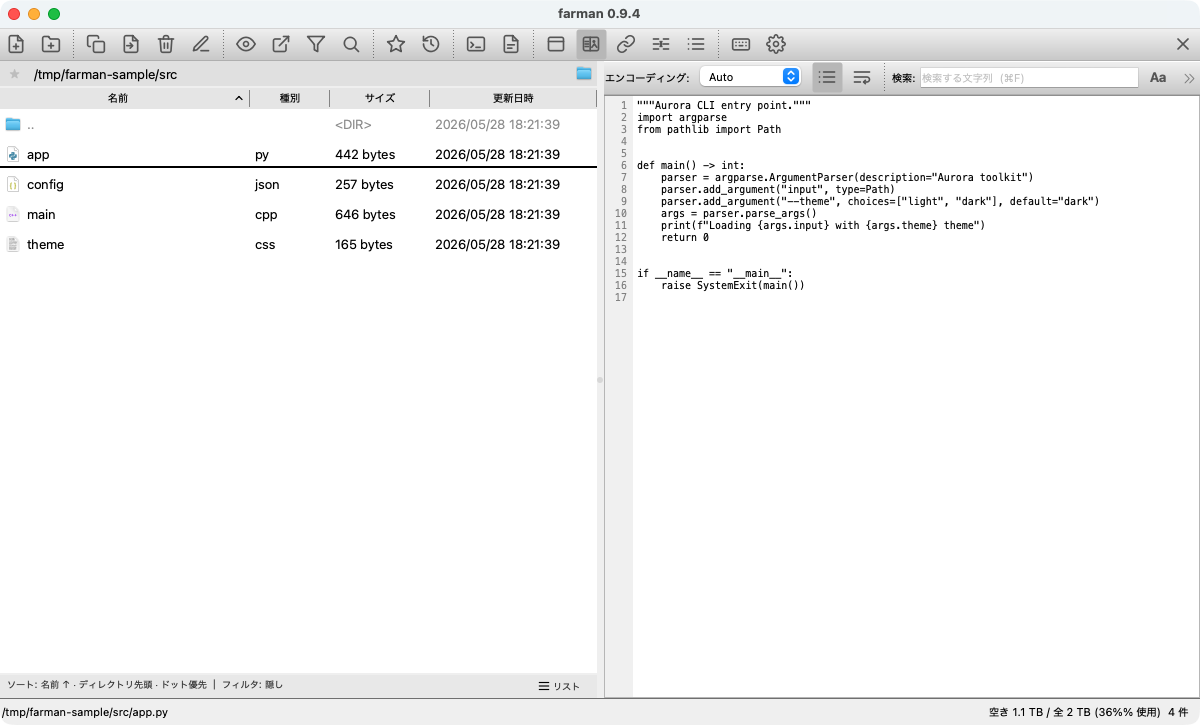
Task: Click the 'import argparse' code line
Action: (682, 117)
